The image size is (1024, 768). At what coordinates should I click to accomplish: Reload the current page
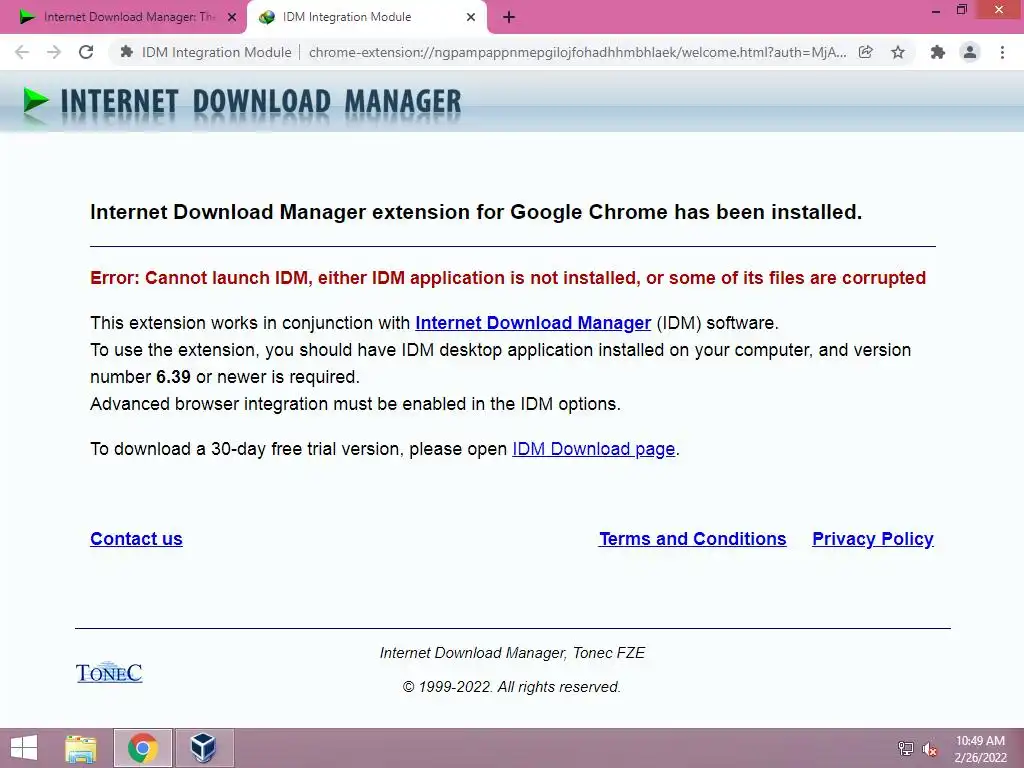[x=86, y=52]
